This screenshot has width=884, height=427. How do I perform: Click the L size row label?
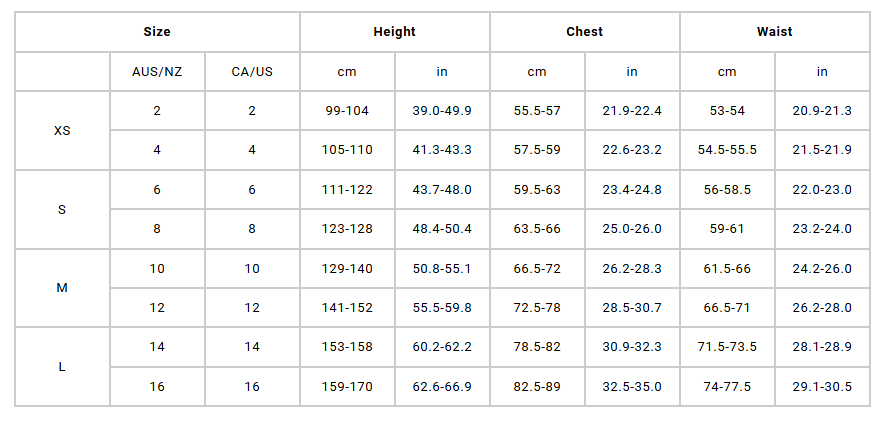coord(62,367)
